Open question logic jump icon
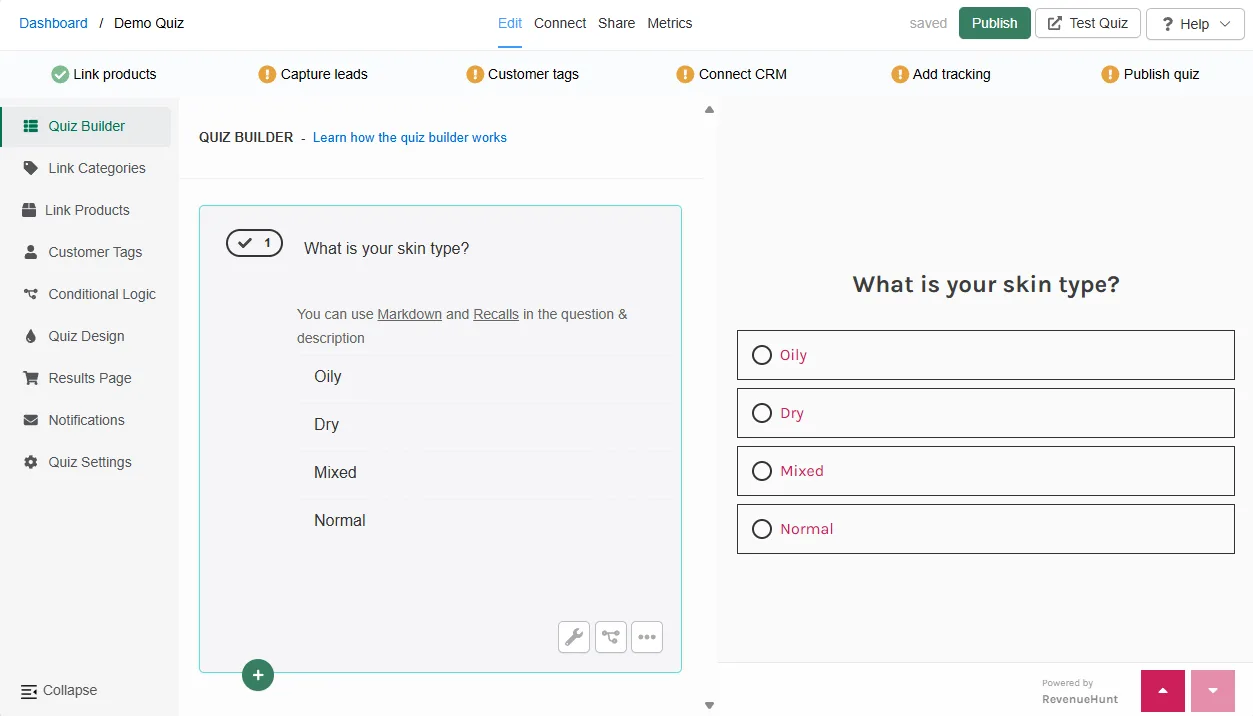This screenshot has width=1253, height=716. (611, 637)
